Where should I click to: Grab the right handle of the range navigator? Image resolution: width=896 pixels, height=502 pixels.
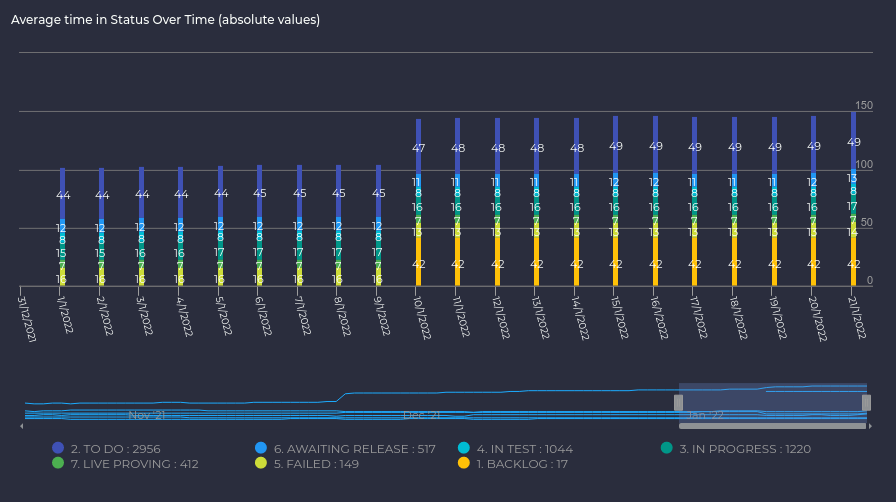866,403
